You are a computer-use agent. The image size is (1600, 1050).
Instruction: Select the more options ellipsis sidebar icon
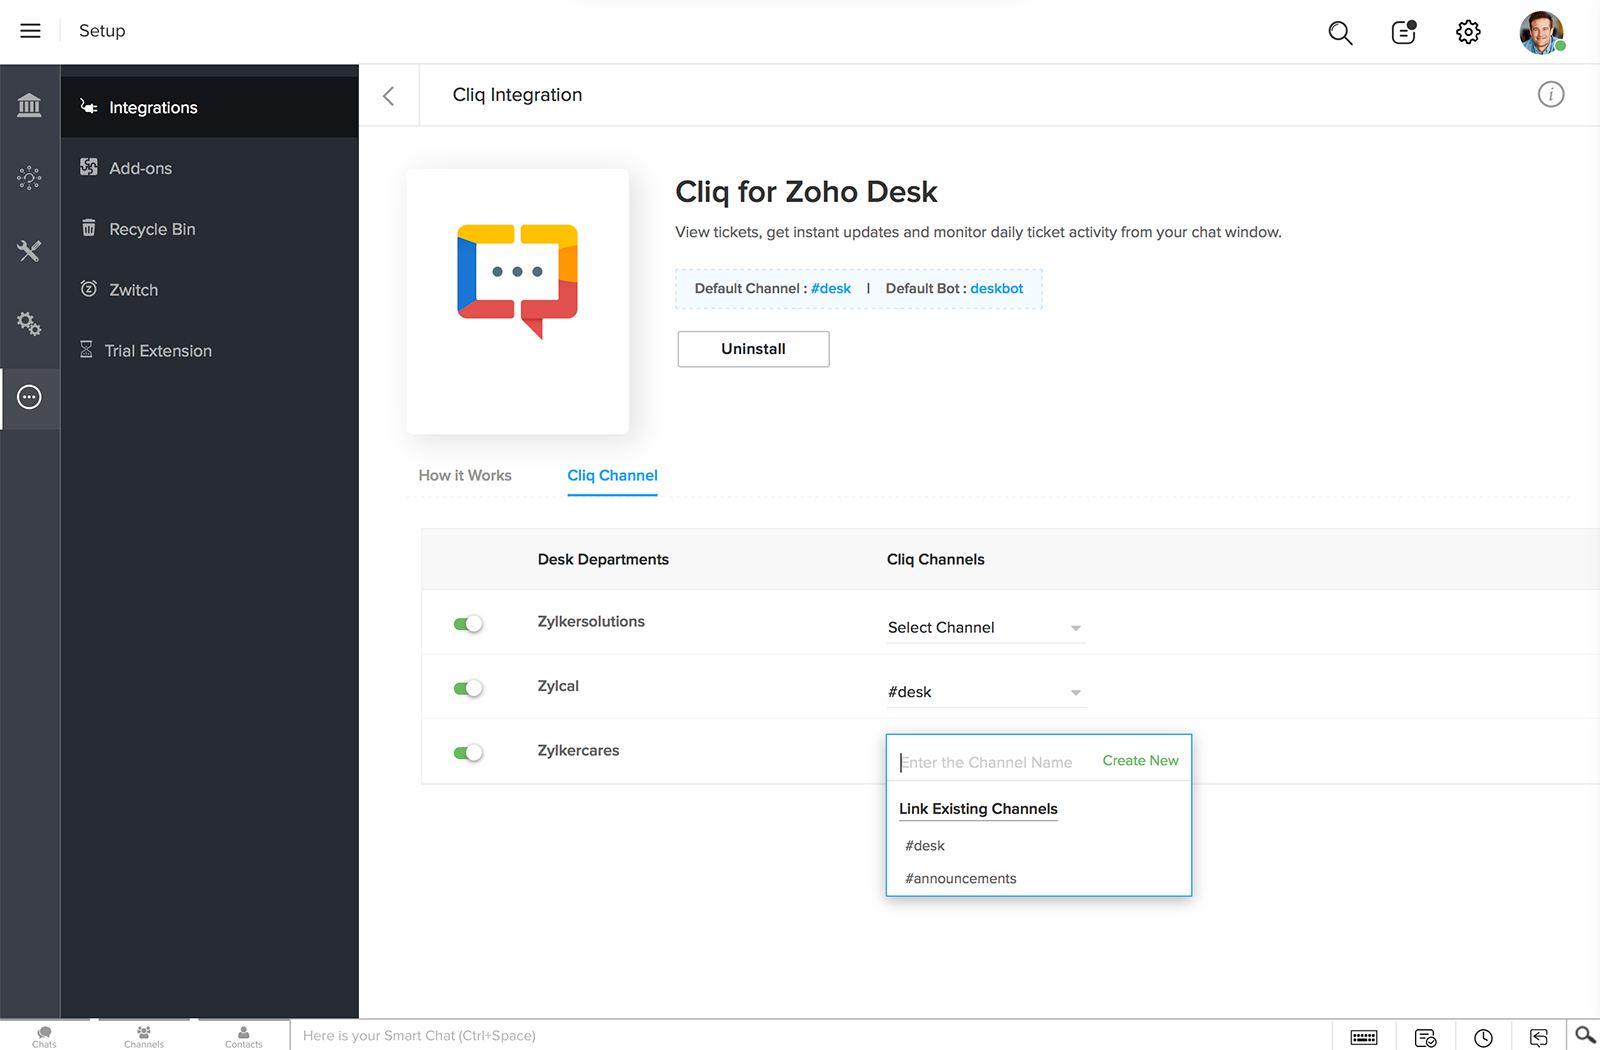point(29,397)
